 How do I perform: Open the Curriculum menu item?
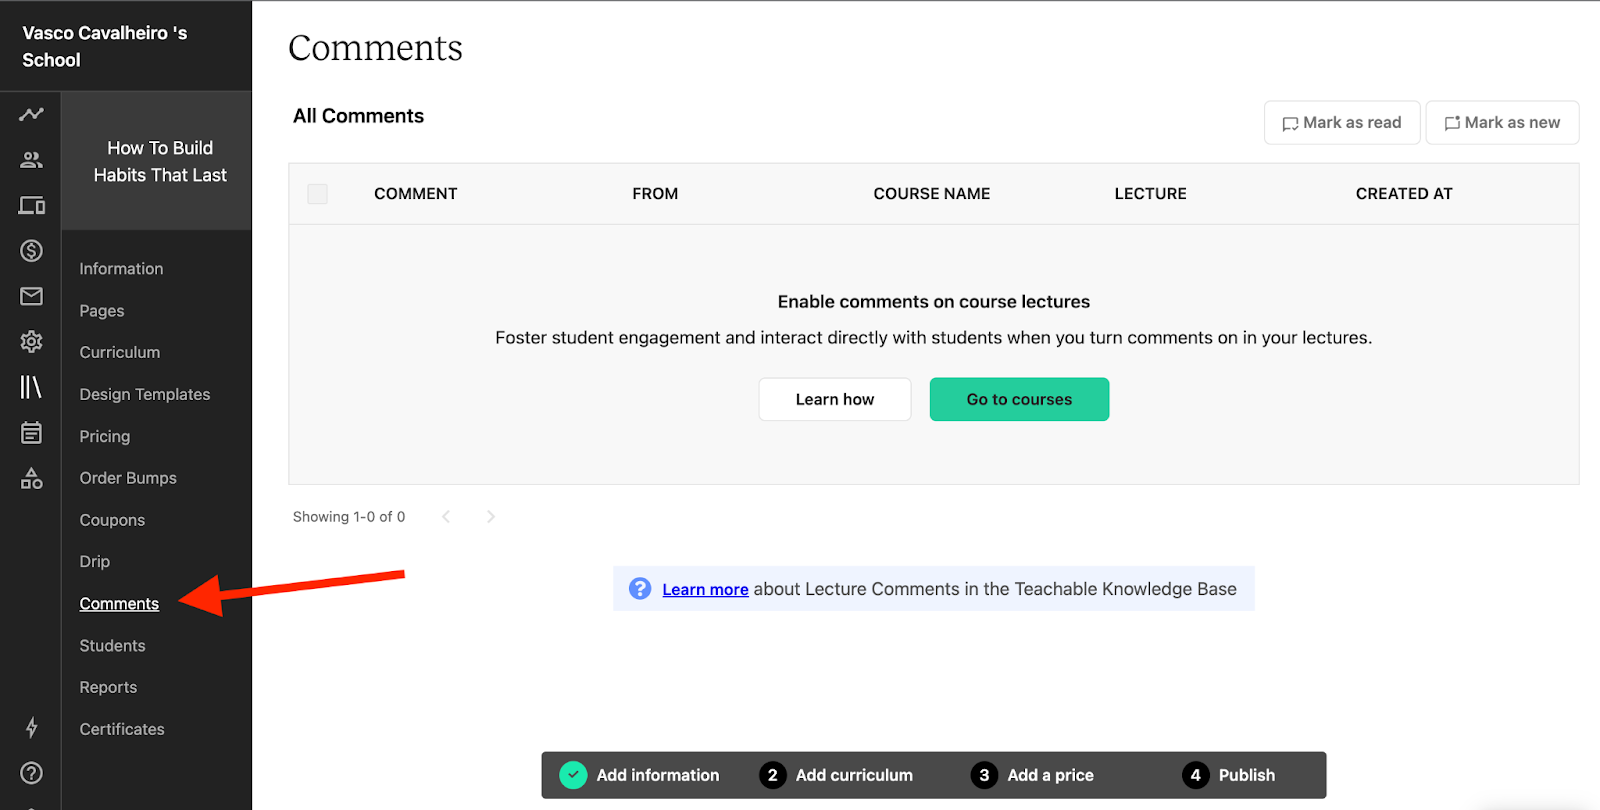pyautogui.click(x=120, y=353)
